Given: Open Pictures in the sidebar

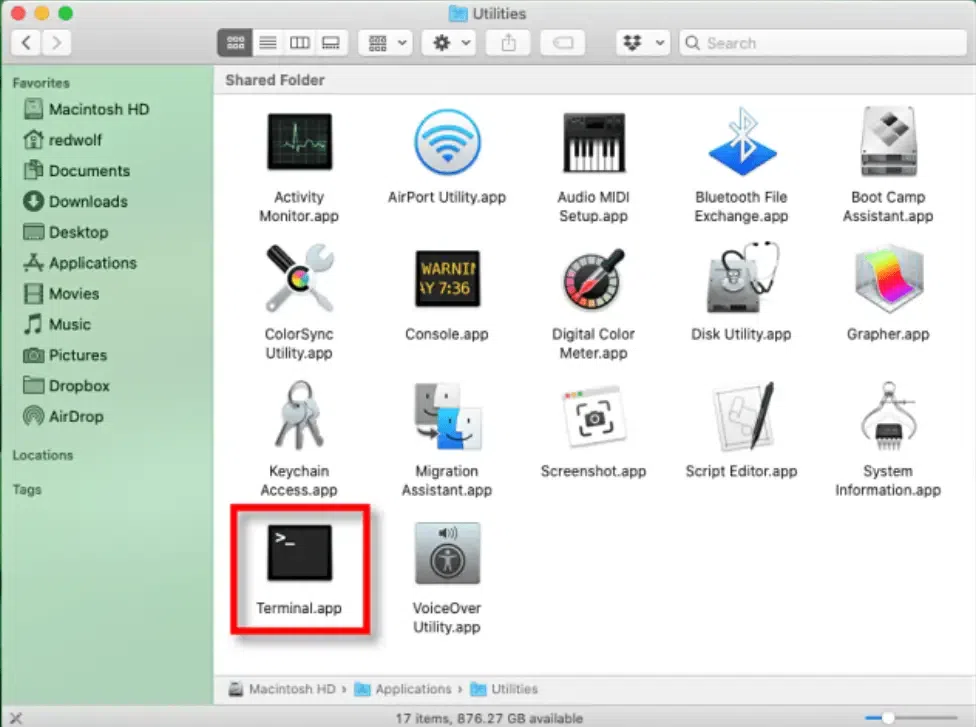Looking at the screenshot, I should [65, 355].
